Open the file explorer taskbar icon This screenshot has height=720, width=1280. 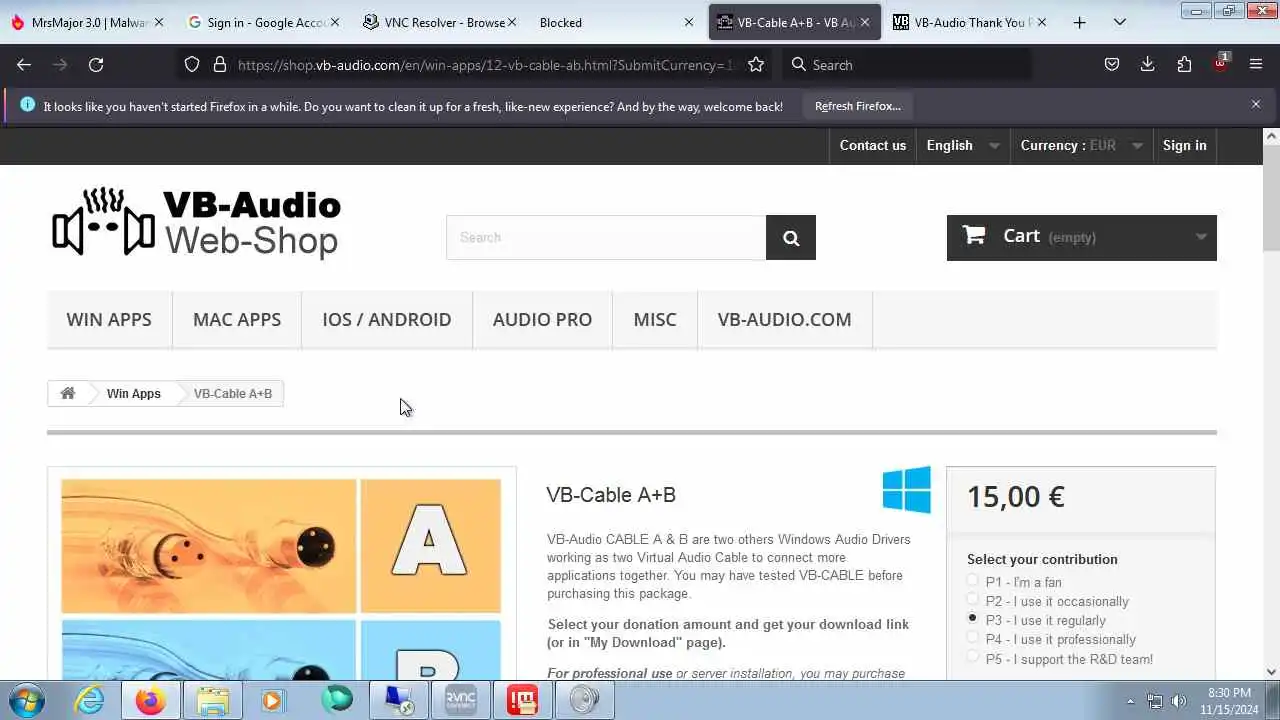coord(213,700)
